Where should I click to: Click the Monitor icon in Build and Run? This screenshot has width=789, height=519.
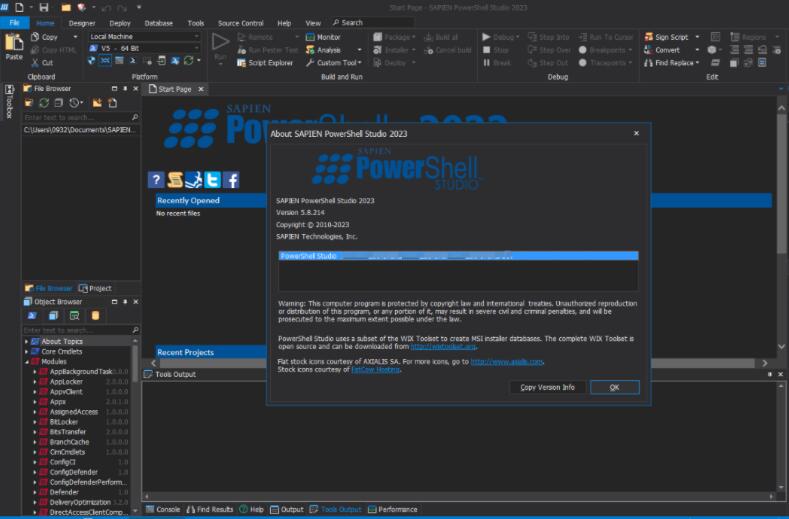pos(310,37)
